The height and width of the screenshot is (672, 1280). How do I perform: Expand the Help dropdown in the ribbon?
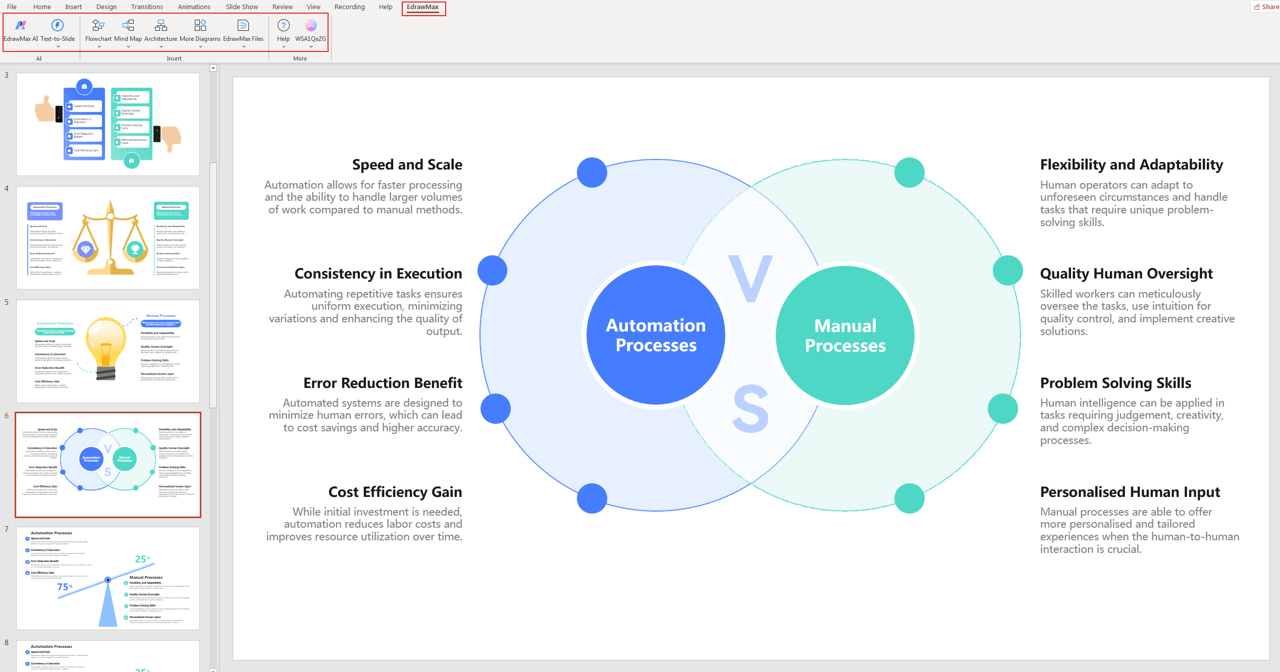(284, 47)
